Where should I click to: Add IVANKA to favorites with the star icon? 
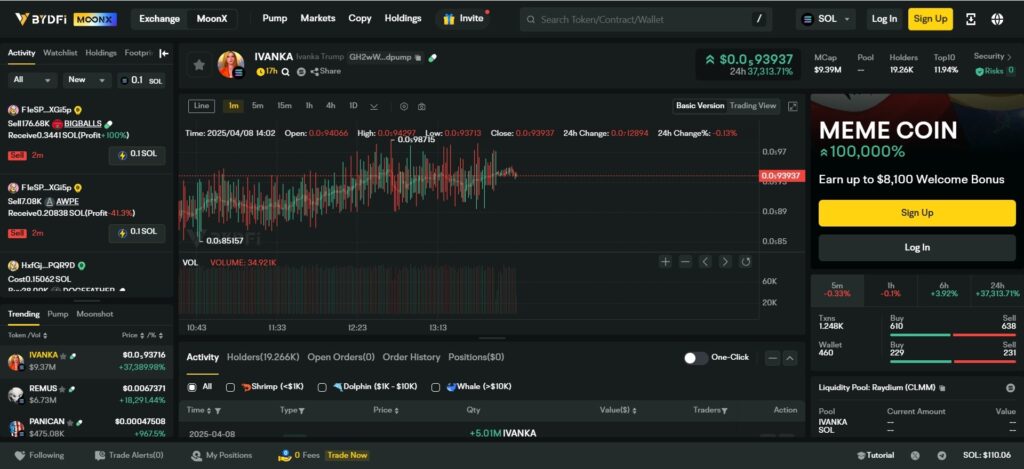click(x=199, y=65)
